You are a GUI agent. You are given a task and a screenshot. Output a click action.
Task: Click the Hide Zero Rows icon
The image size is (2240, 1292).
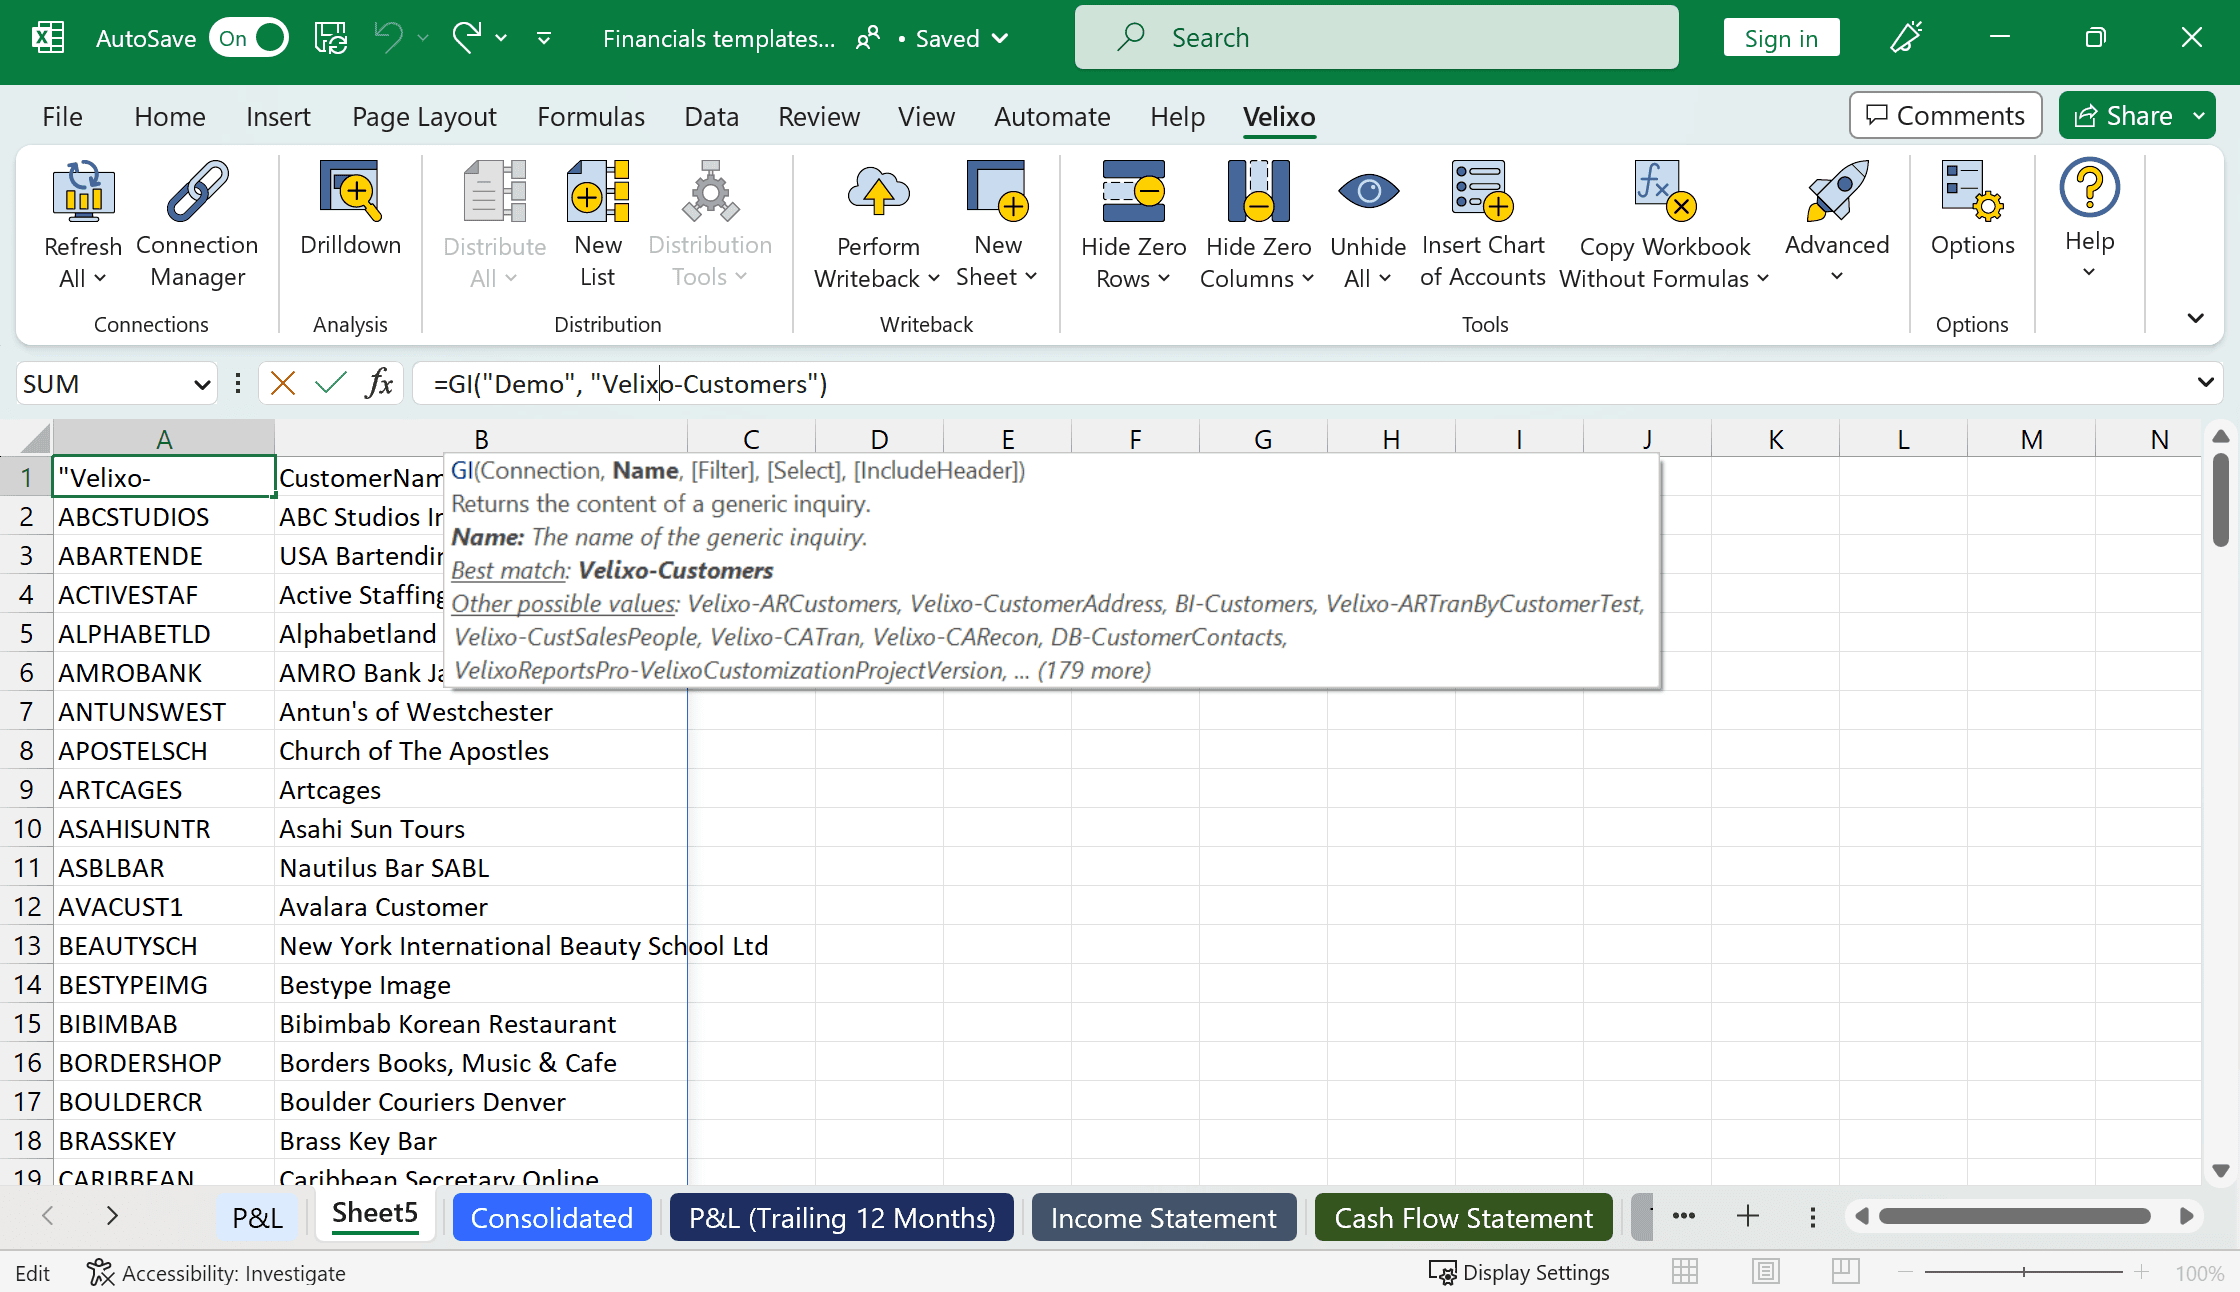(1133, 190)
